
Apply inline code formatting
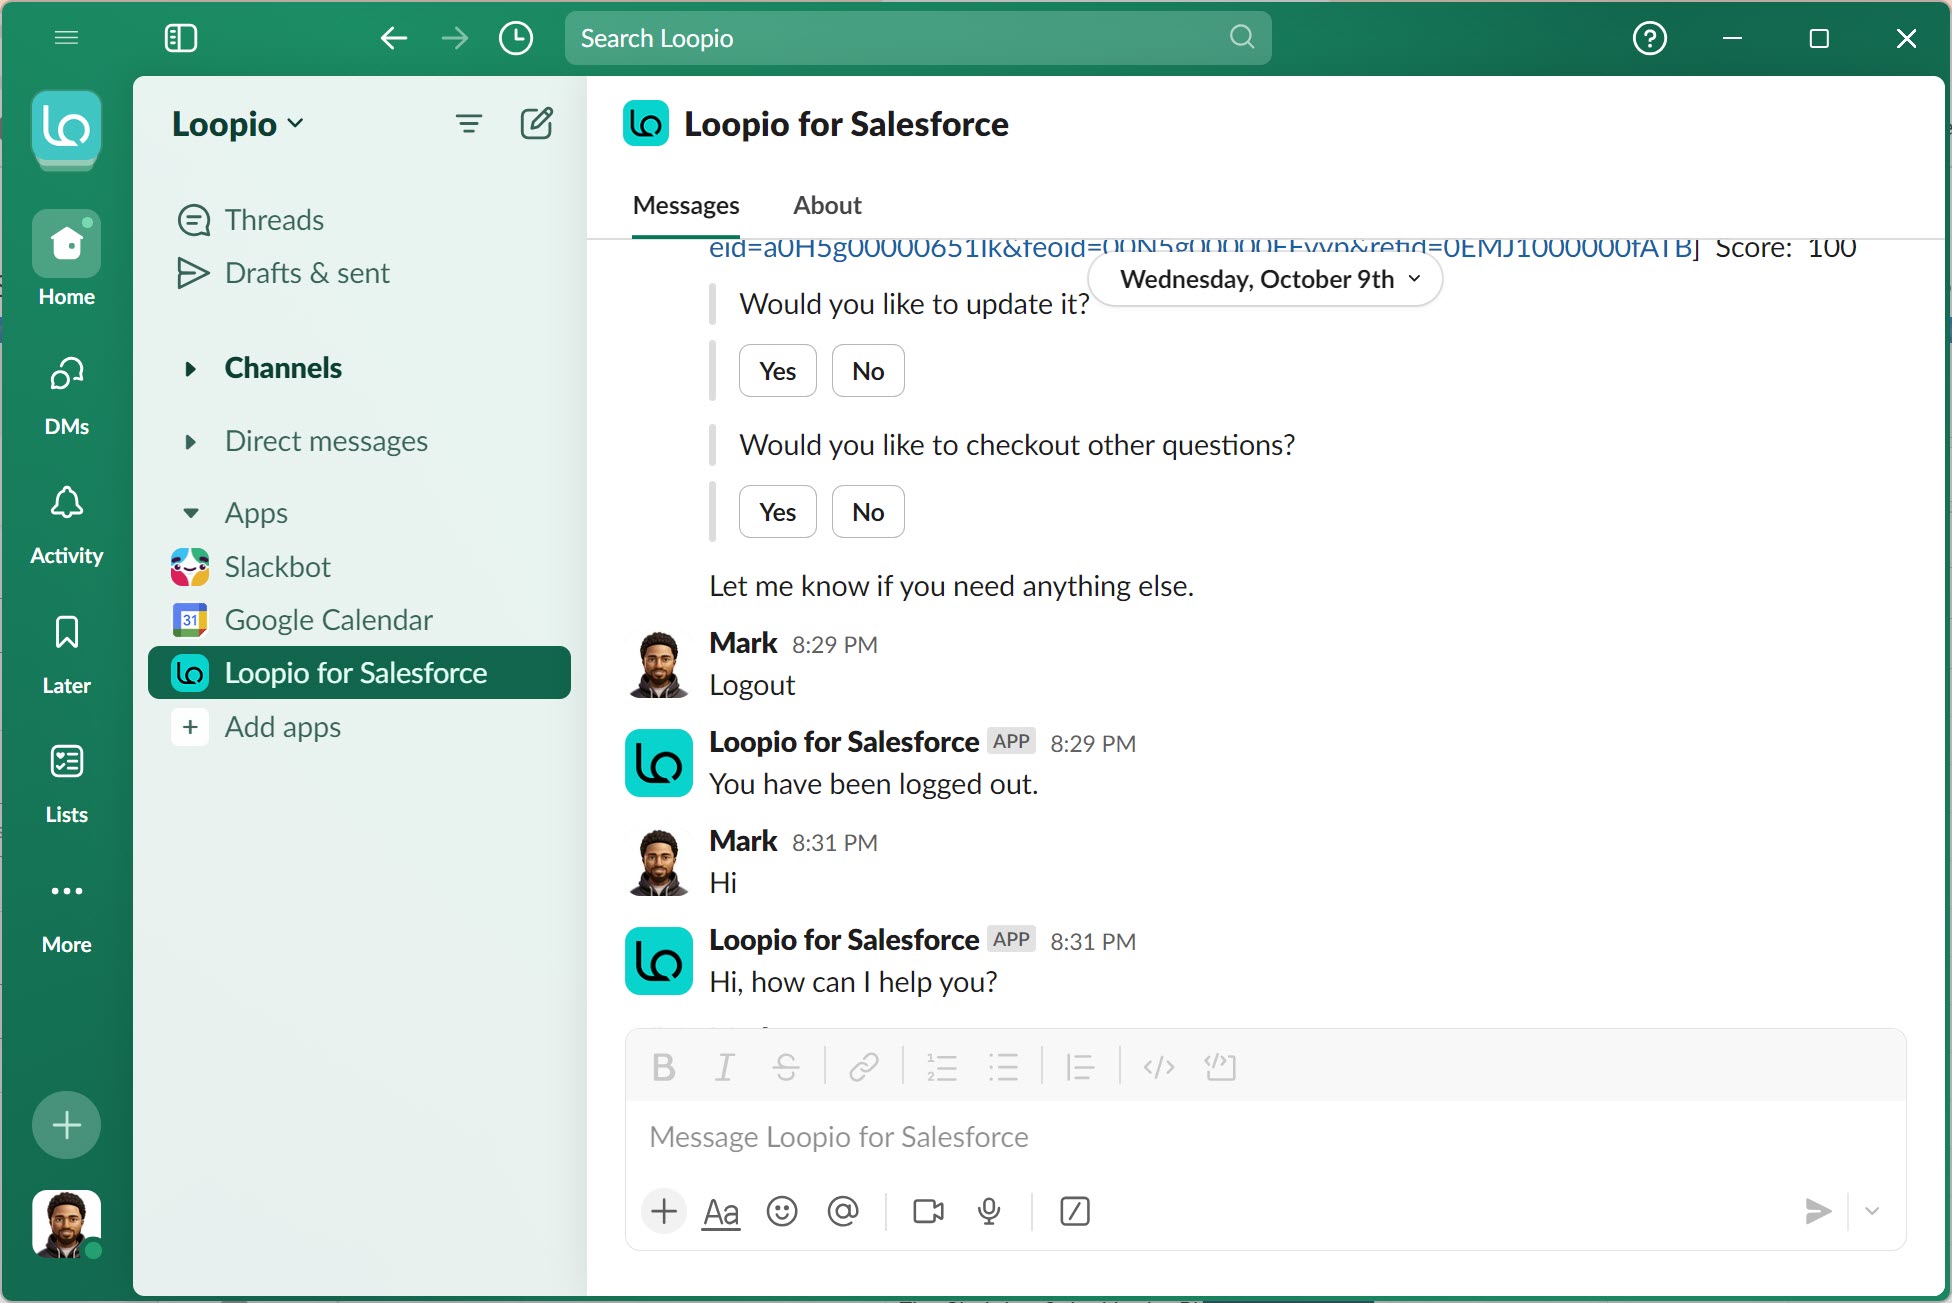click(x=1159, y=1068)
